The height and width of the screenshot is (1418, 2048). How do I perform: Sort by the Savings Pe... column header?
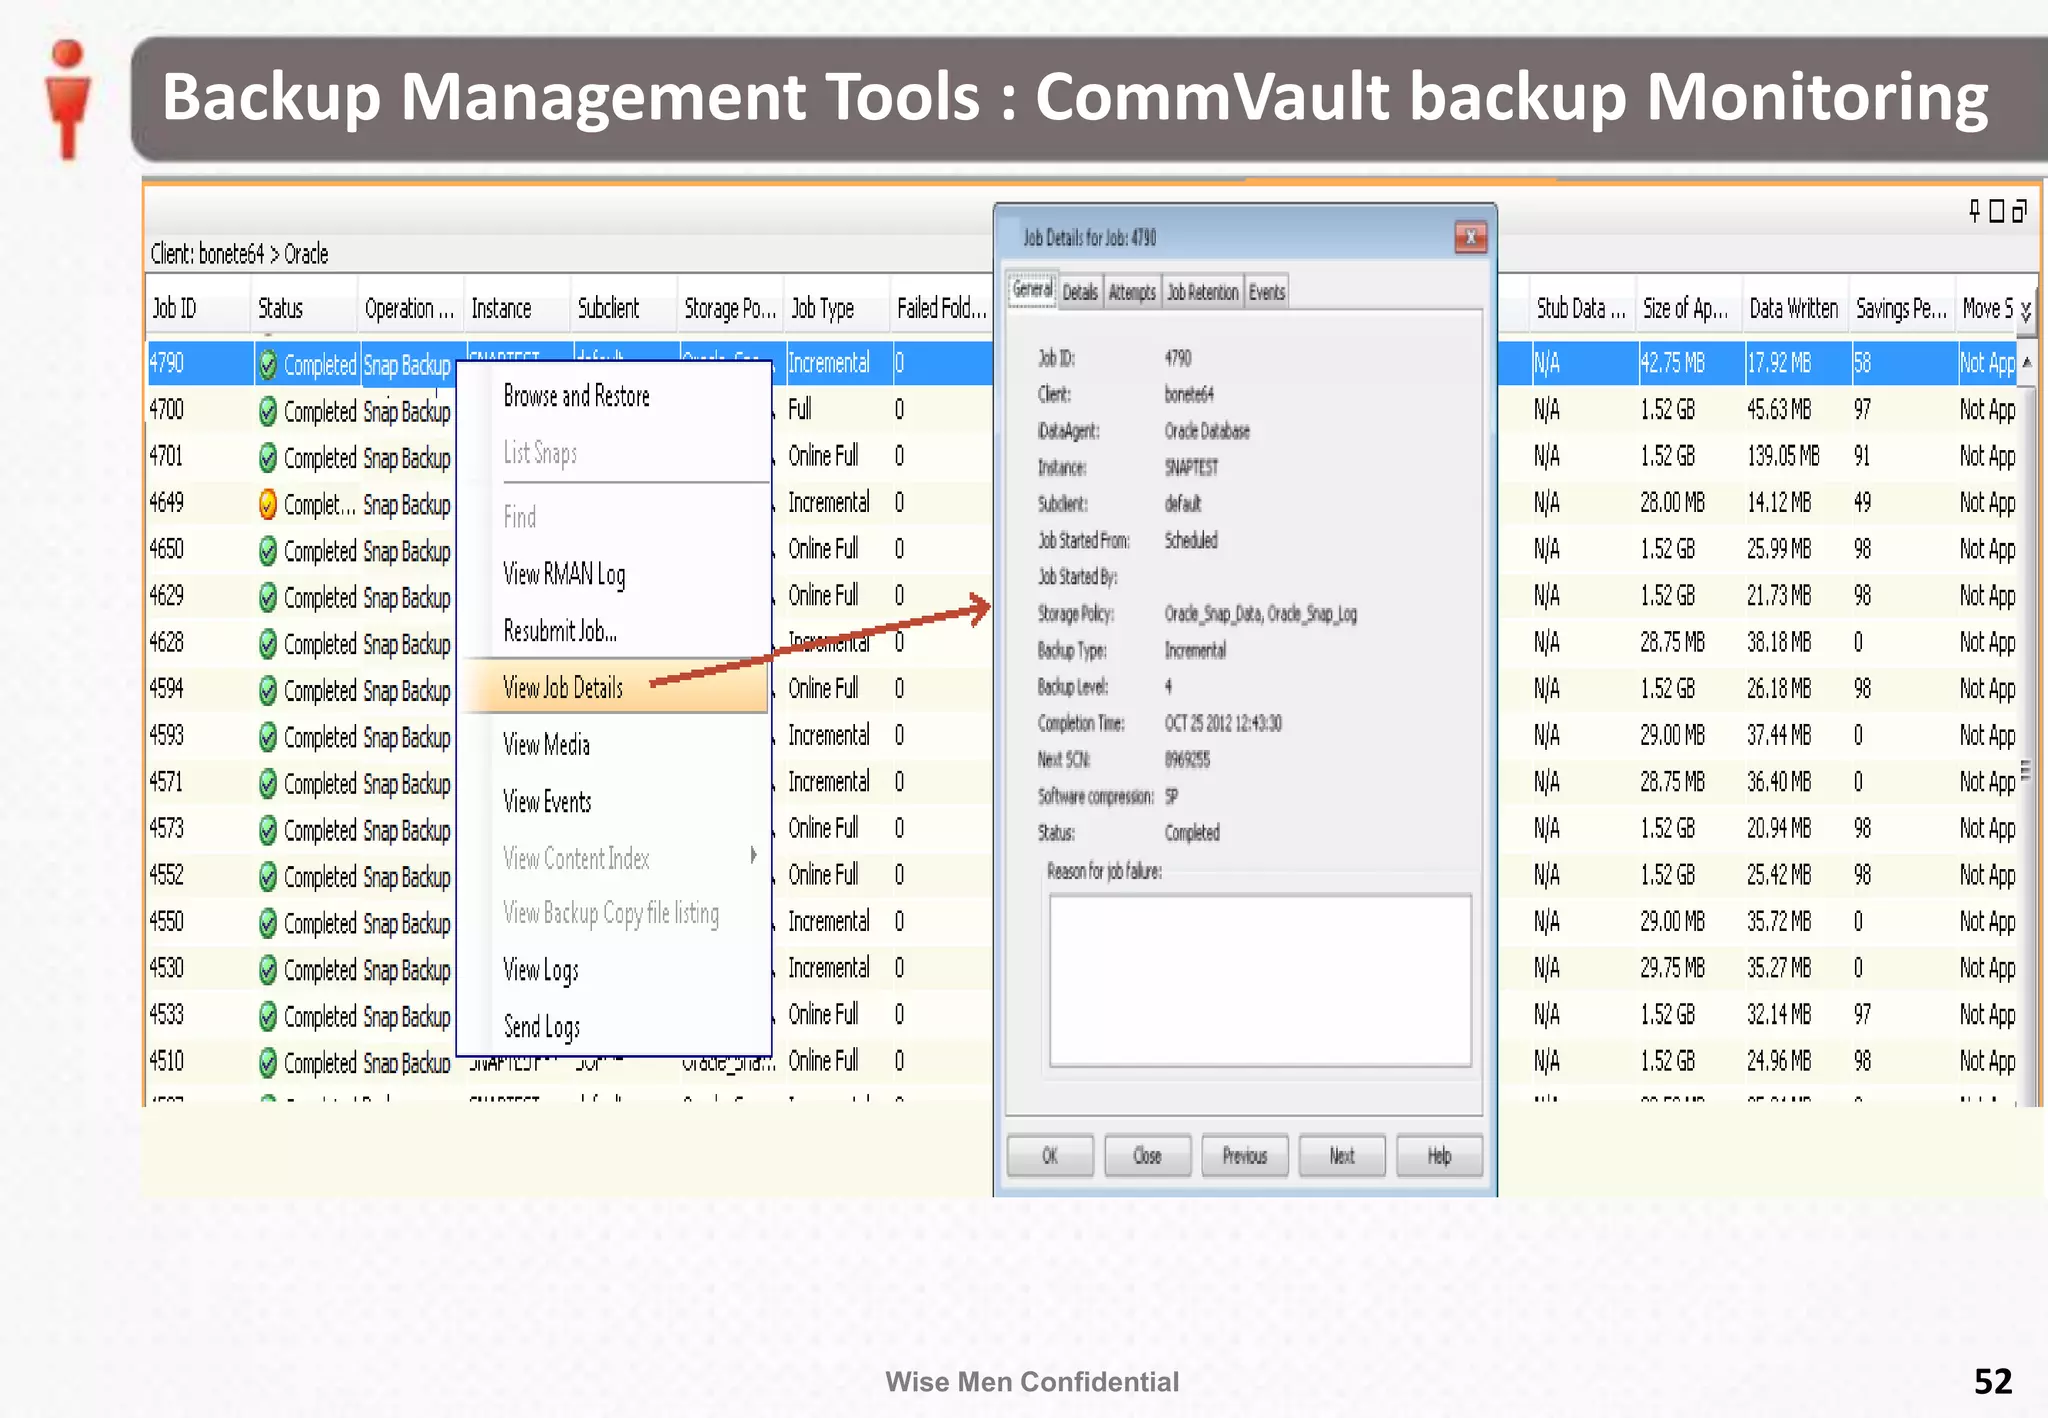1901,309
